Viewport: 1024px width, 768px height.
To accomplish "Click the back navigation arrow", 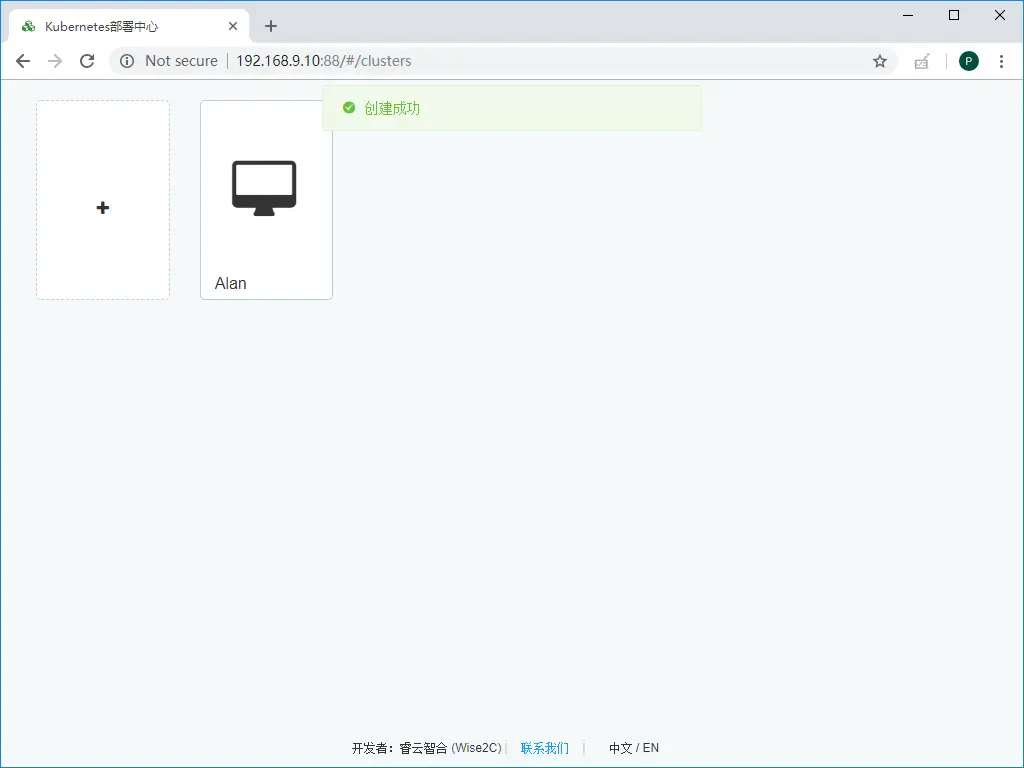I will [23, 60].
